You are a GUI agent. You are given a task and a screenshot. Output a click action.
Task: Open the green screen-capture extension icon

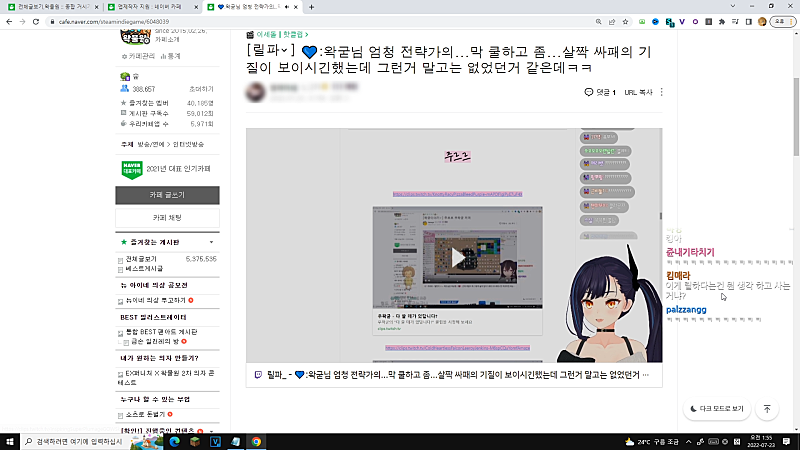tap(642, 22)
